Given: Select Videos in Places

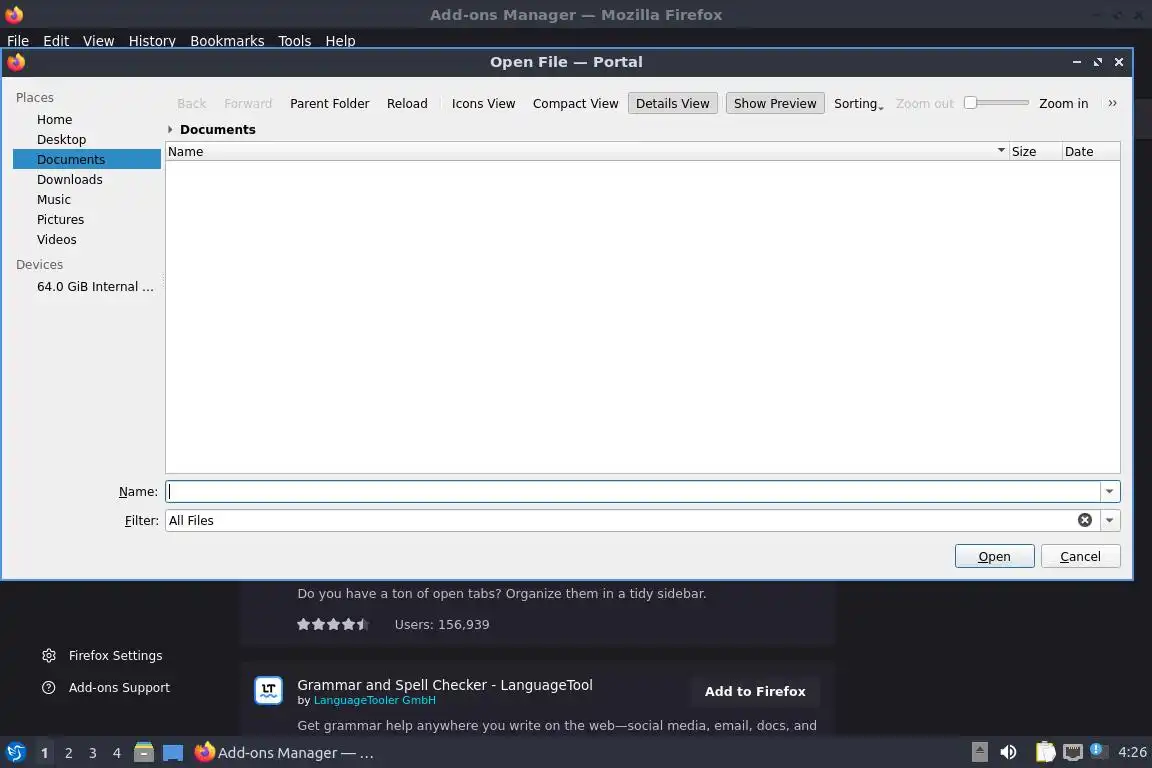Looking at the screenshot, I should (x=87, y=239).
